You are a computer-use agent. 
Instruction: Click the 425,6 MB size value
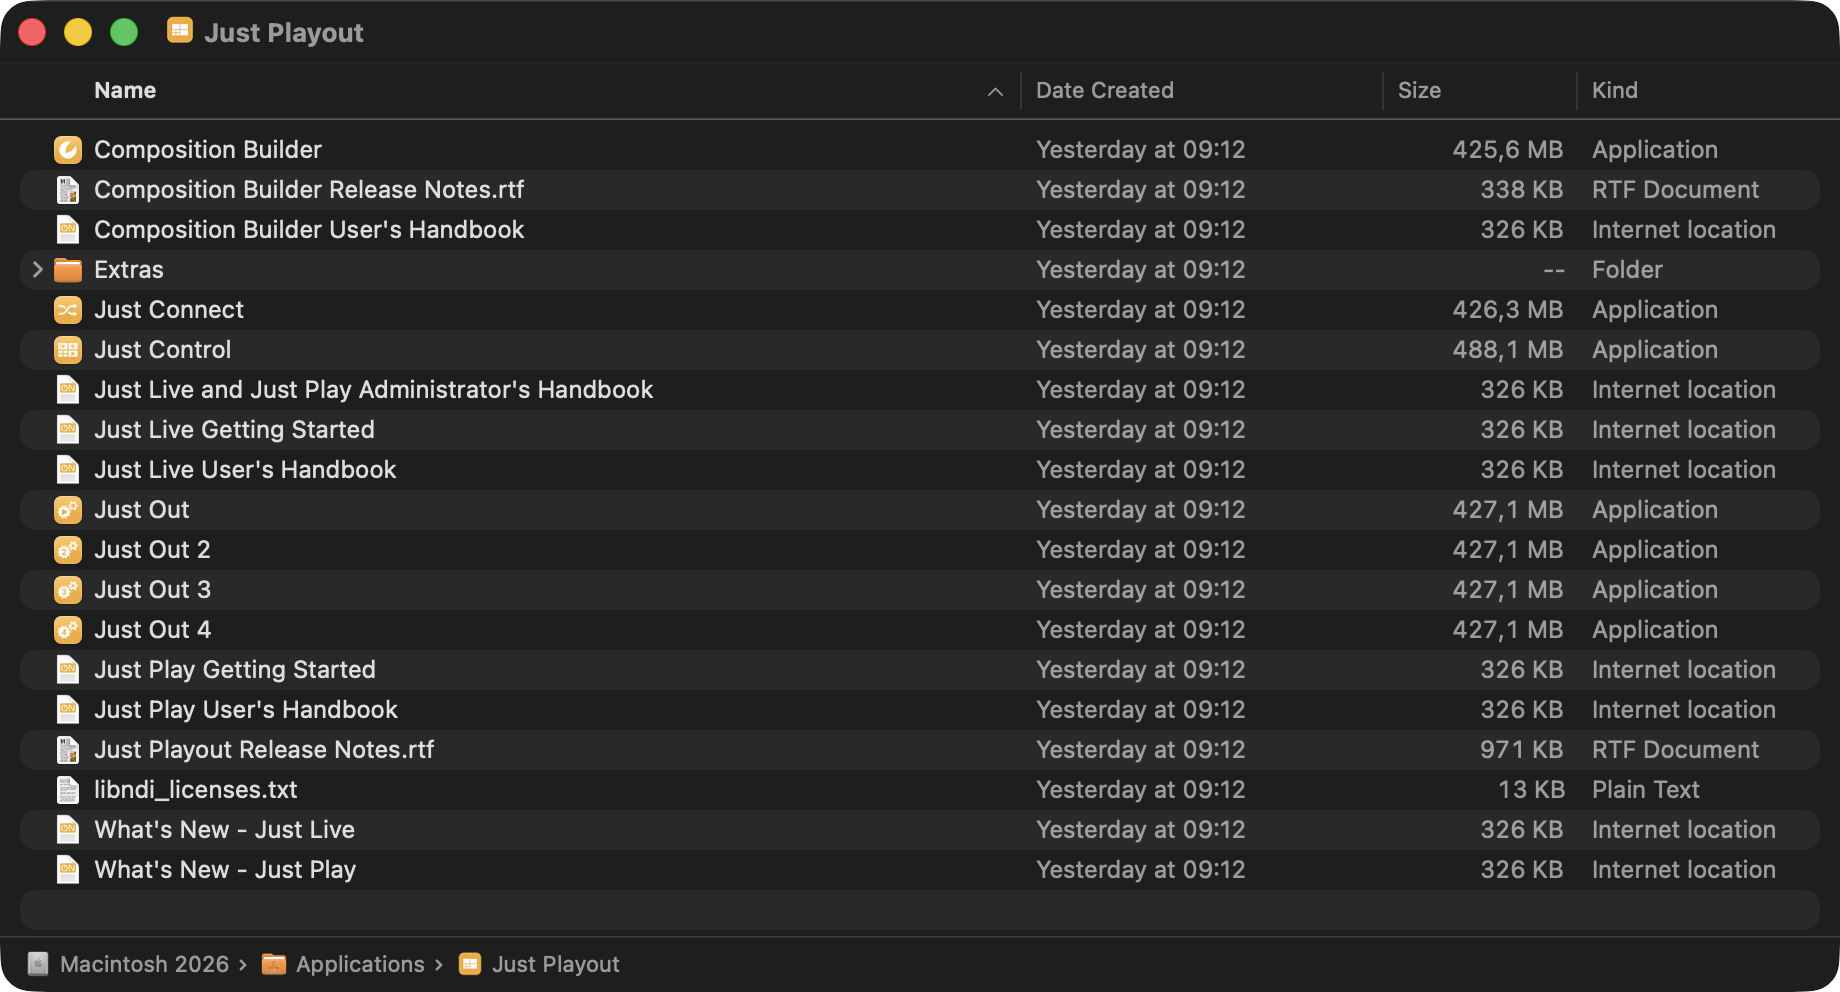pos(1507,150)
